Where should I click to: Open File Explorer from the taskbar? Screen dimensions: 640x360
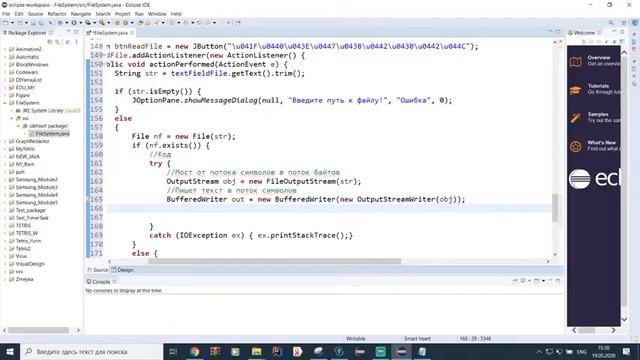[x=256, y=351]
